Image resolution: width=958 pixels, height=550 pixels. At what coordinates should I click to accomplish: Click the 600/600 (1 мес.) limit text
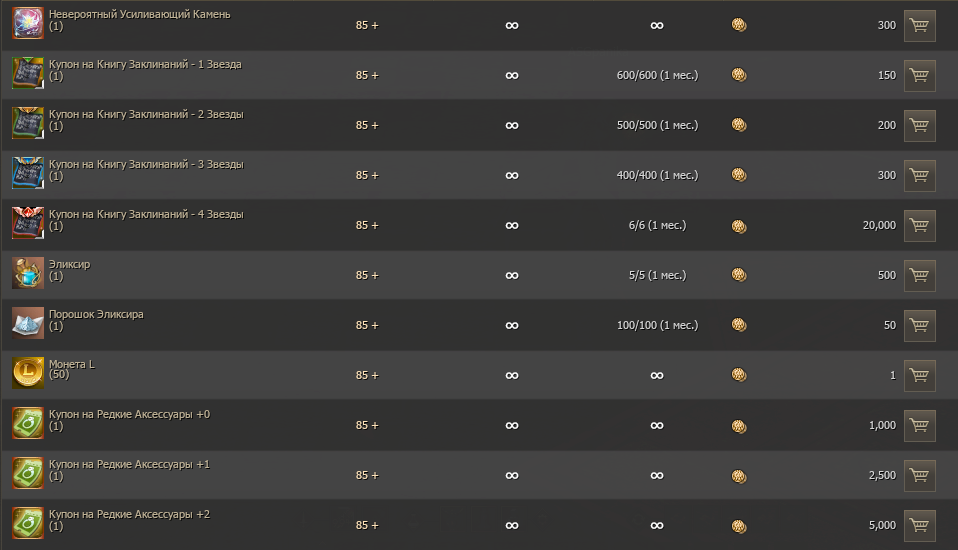[x=657, y=75]
